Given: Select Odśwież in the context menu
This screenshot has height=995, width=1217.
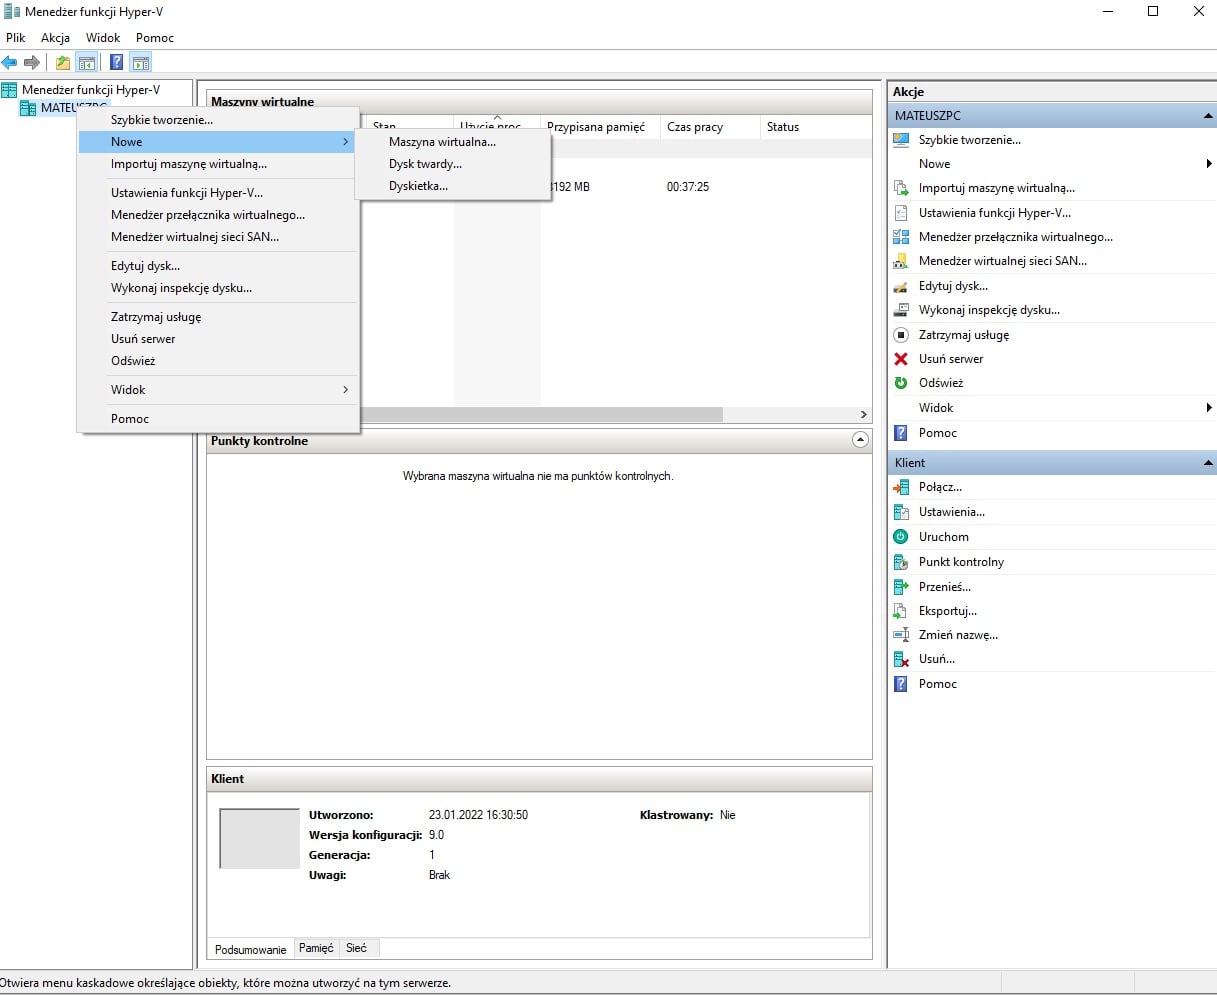Looking at the screenshot, I should coord(218,361).
